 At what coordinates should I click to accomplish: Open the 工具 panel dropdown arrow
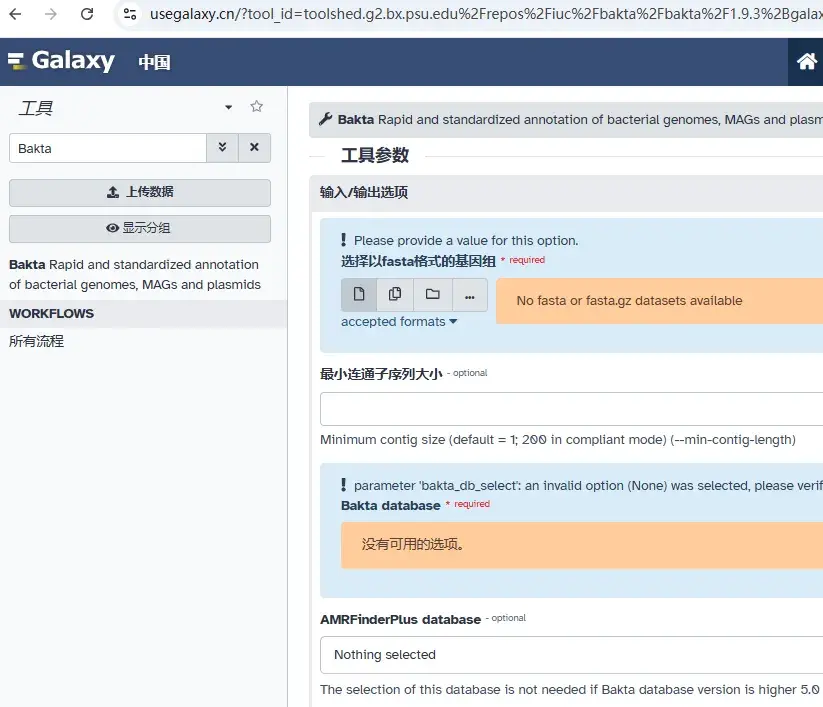coord(228,106)
